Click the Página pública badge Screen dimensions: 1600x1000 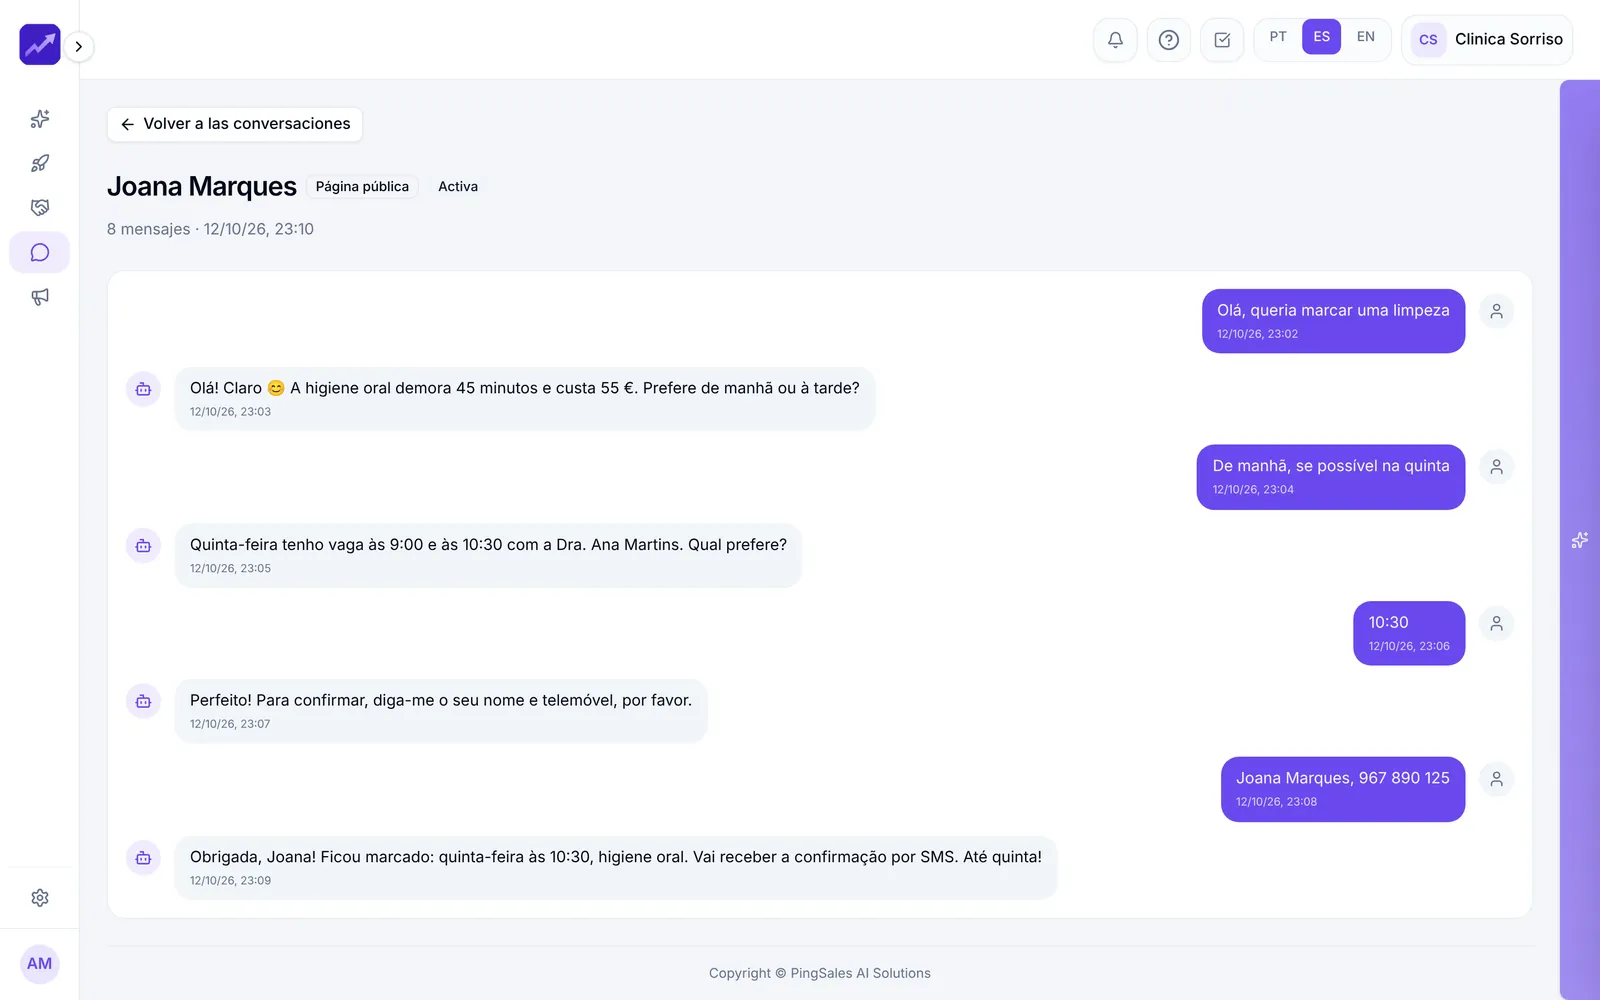point(362,187)
